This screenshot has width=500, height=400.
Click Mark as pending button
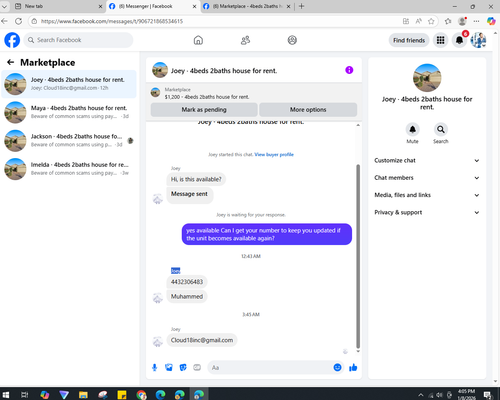204,109
